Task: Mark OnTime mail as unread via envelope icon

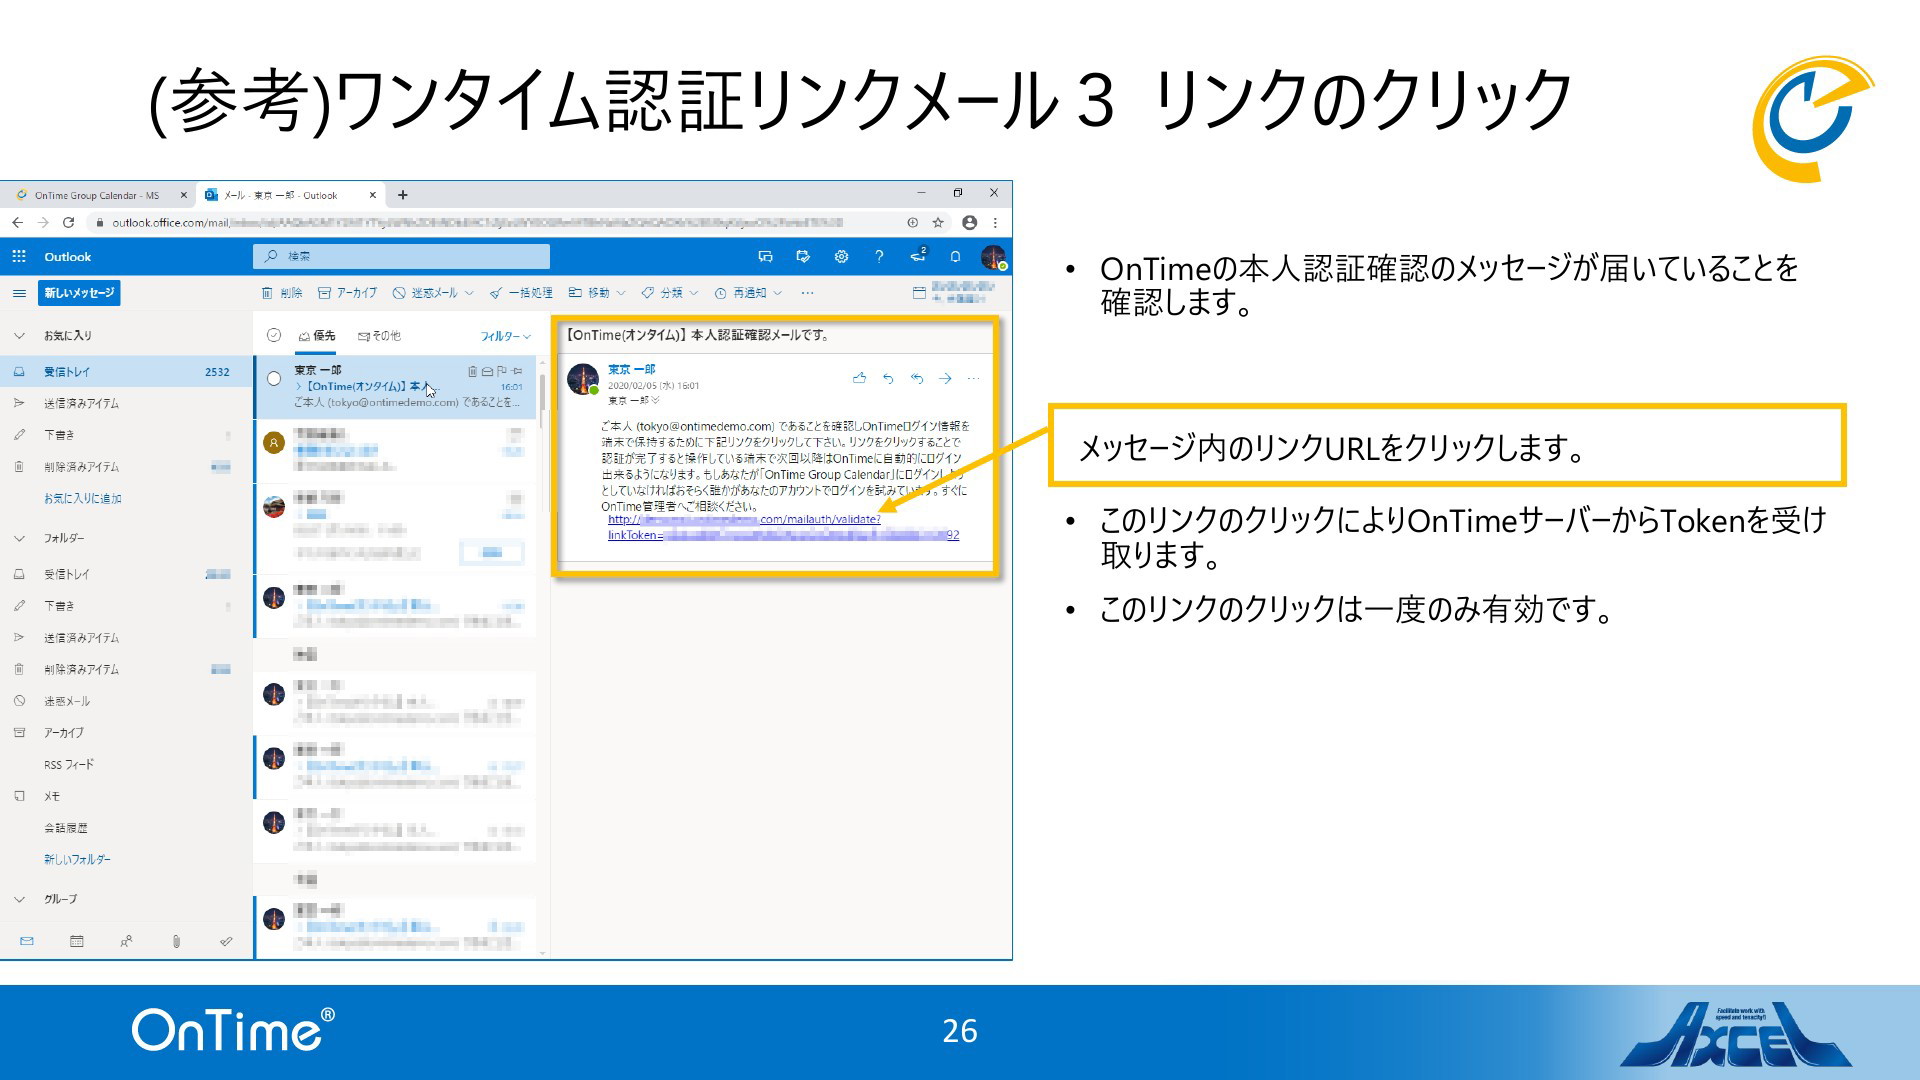Action: (x=487, y=371)
